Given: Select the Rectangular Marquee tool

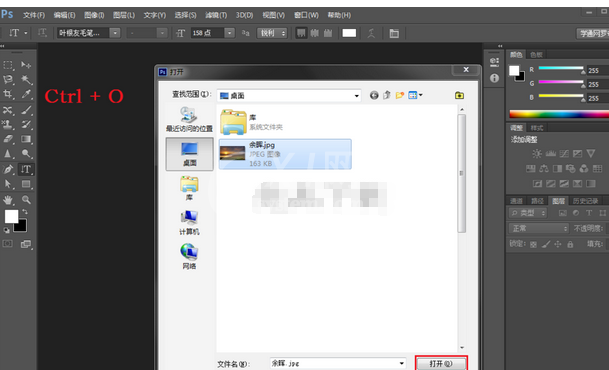Looking at the screenshot, I should [8, 65].
